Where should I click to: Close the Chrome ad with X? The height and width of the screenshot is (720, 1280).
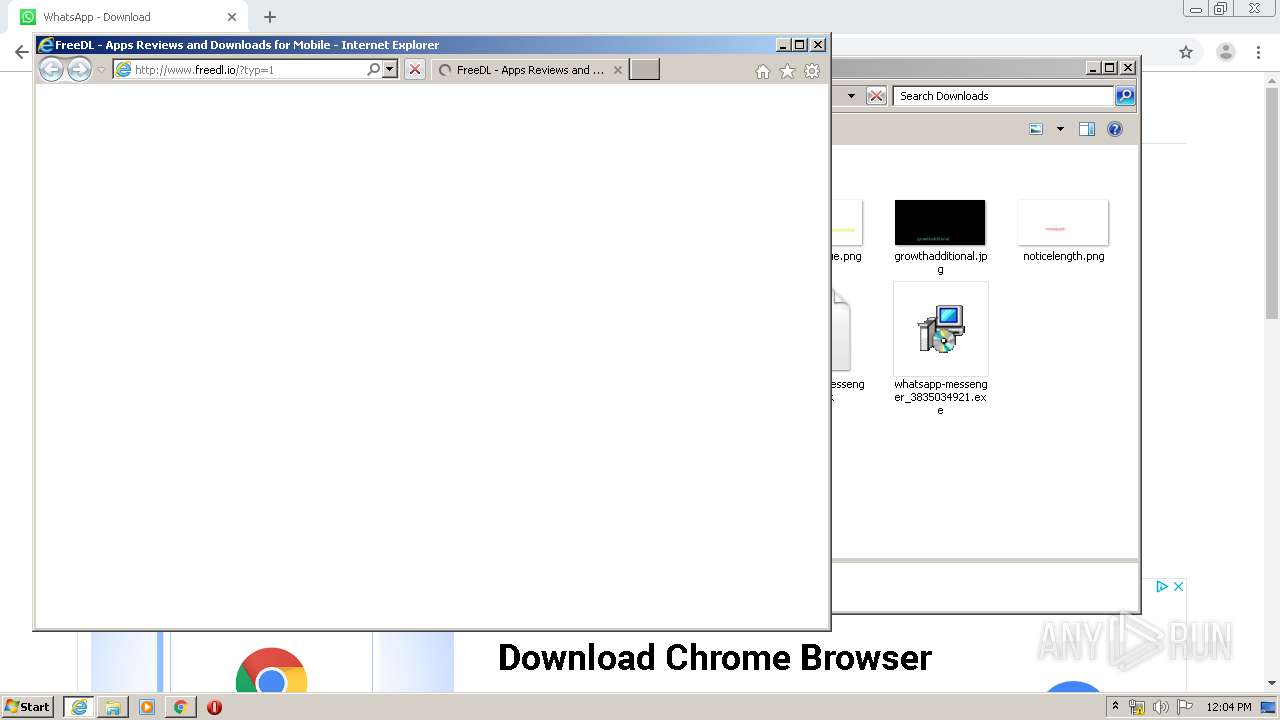point(1178,587)
